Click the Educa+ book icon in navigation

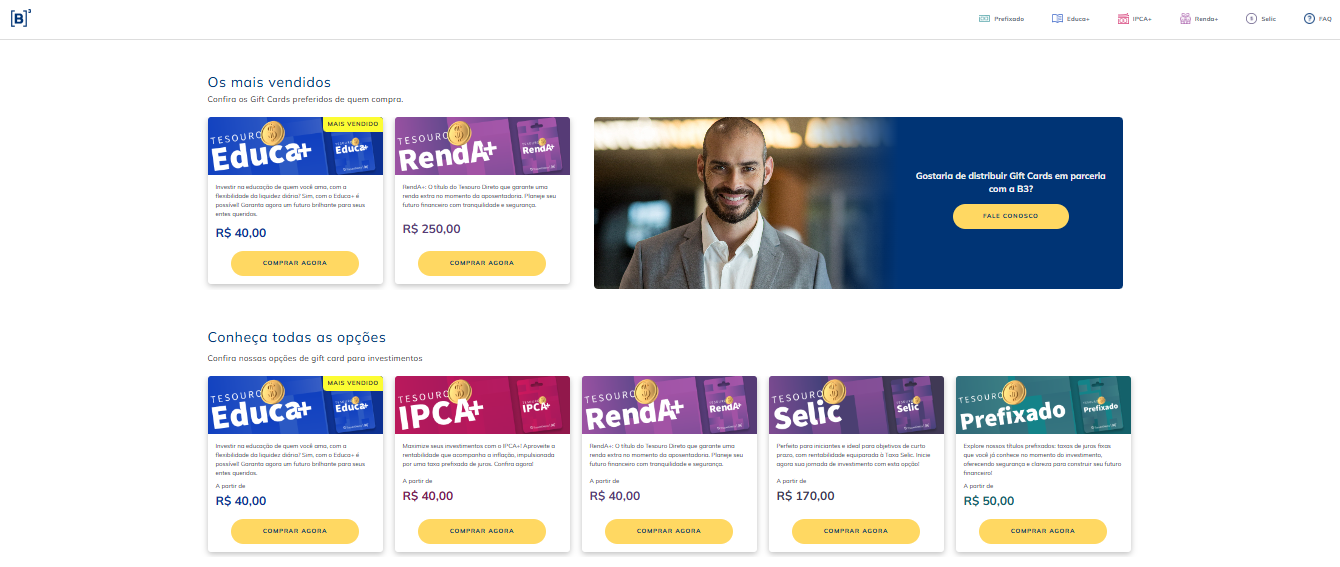(x=1057, y=19)
